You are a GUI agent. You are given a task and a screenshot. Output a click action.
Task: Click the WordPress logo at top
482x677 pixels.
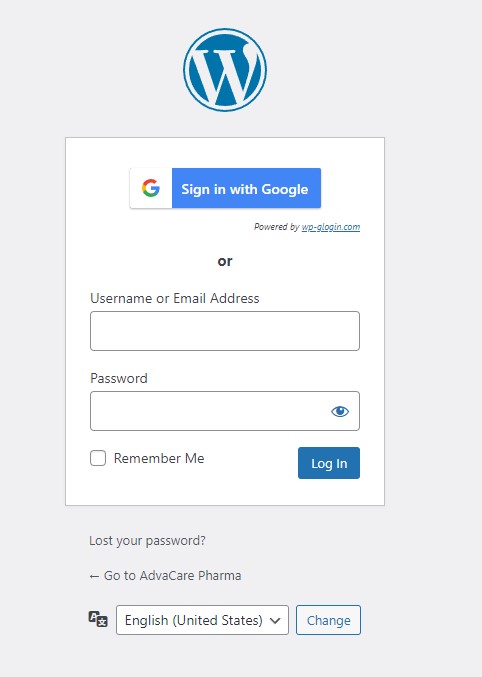[x=225, y=70]
